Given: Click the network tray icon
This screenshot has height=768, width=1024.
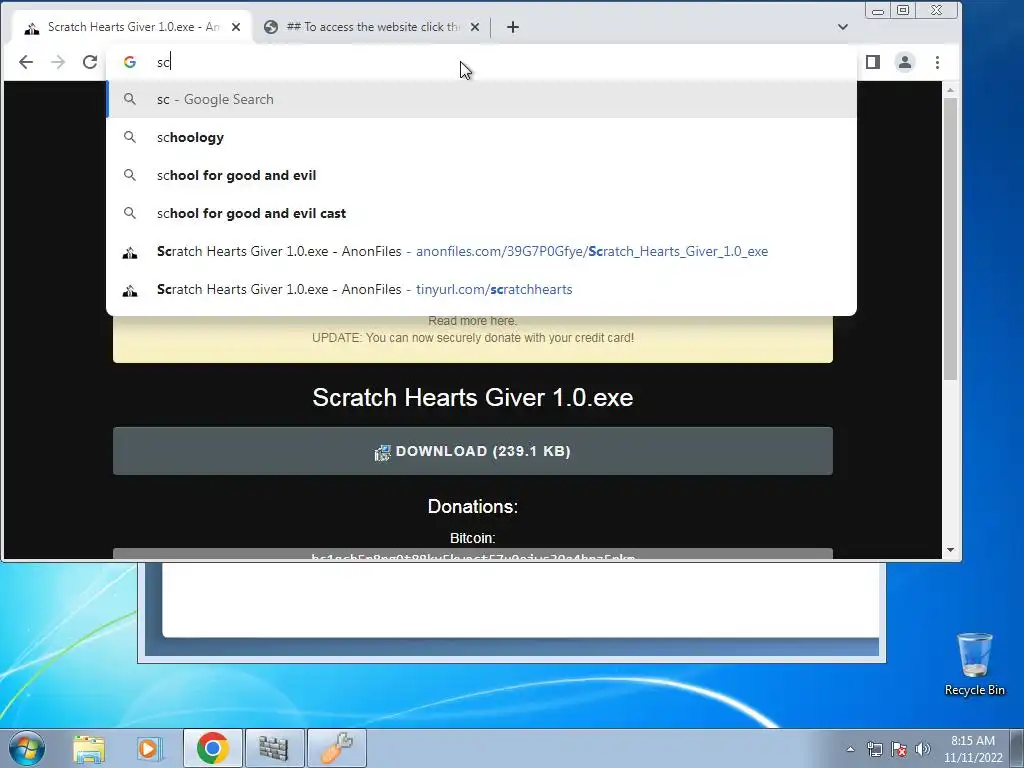Looking at the screenshot, I should (x=874, y=749).
